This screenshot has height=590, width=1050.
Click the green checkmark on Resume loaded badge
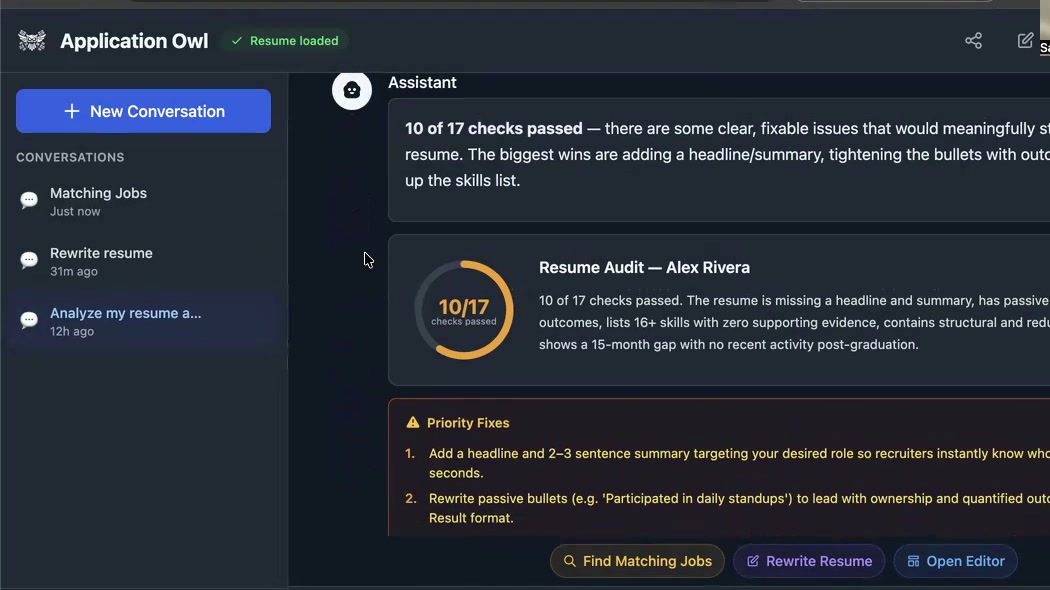tap(237, 41)
